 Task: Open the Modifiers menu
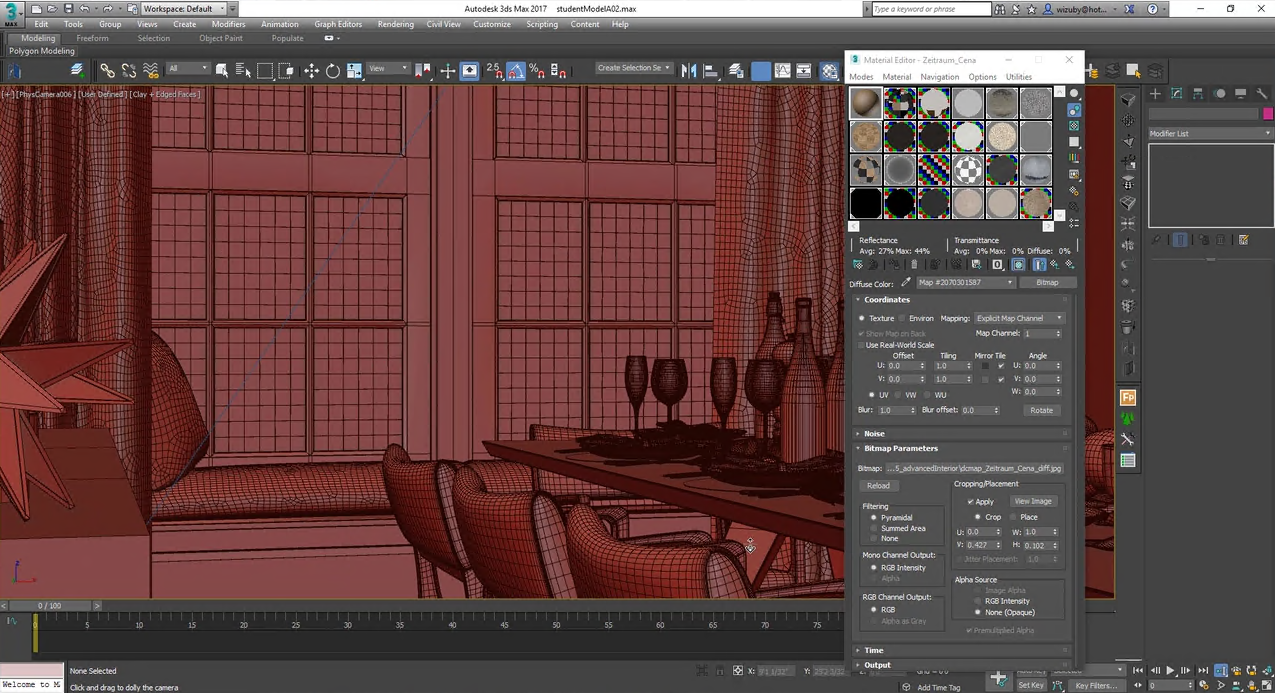coord(228,24)
